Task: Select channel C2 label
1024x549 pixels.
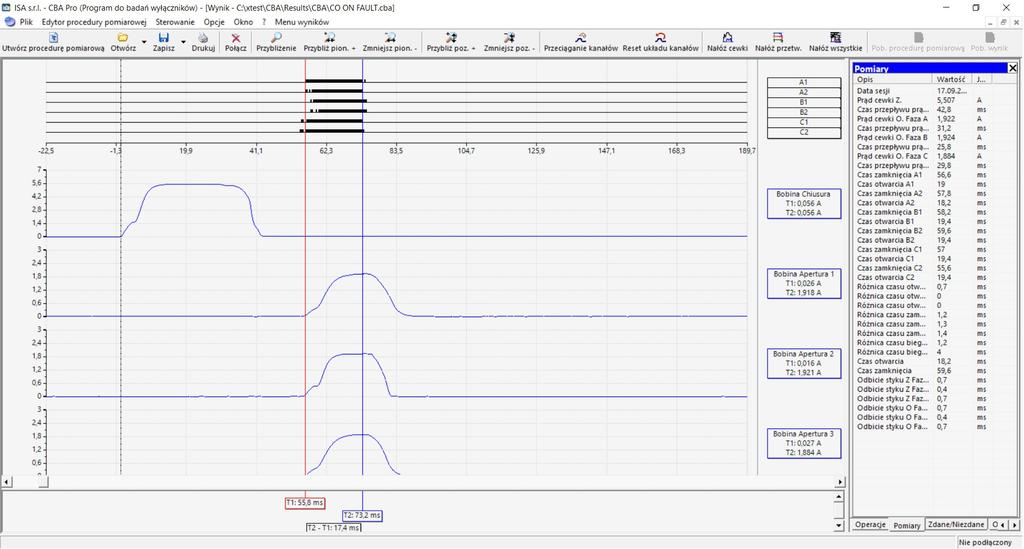Action: pyautogui.click(x=803, y=132)
